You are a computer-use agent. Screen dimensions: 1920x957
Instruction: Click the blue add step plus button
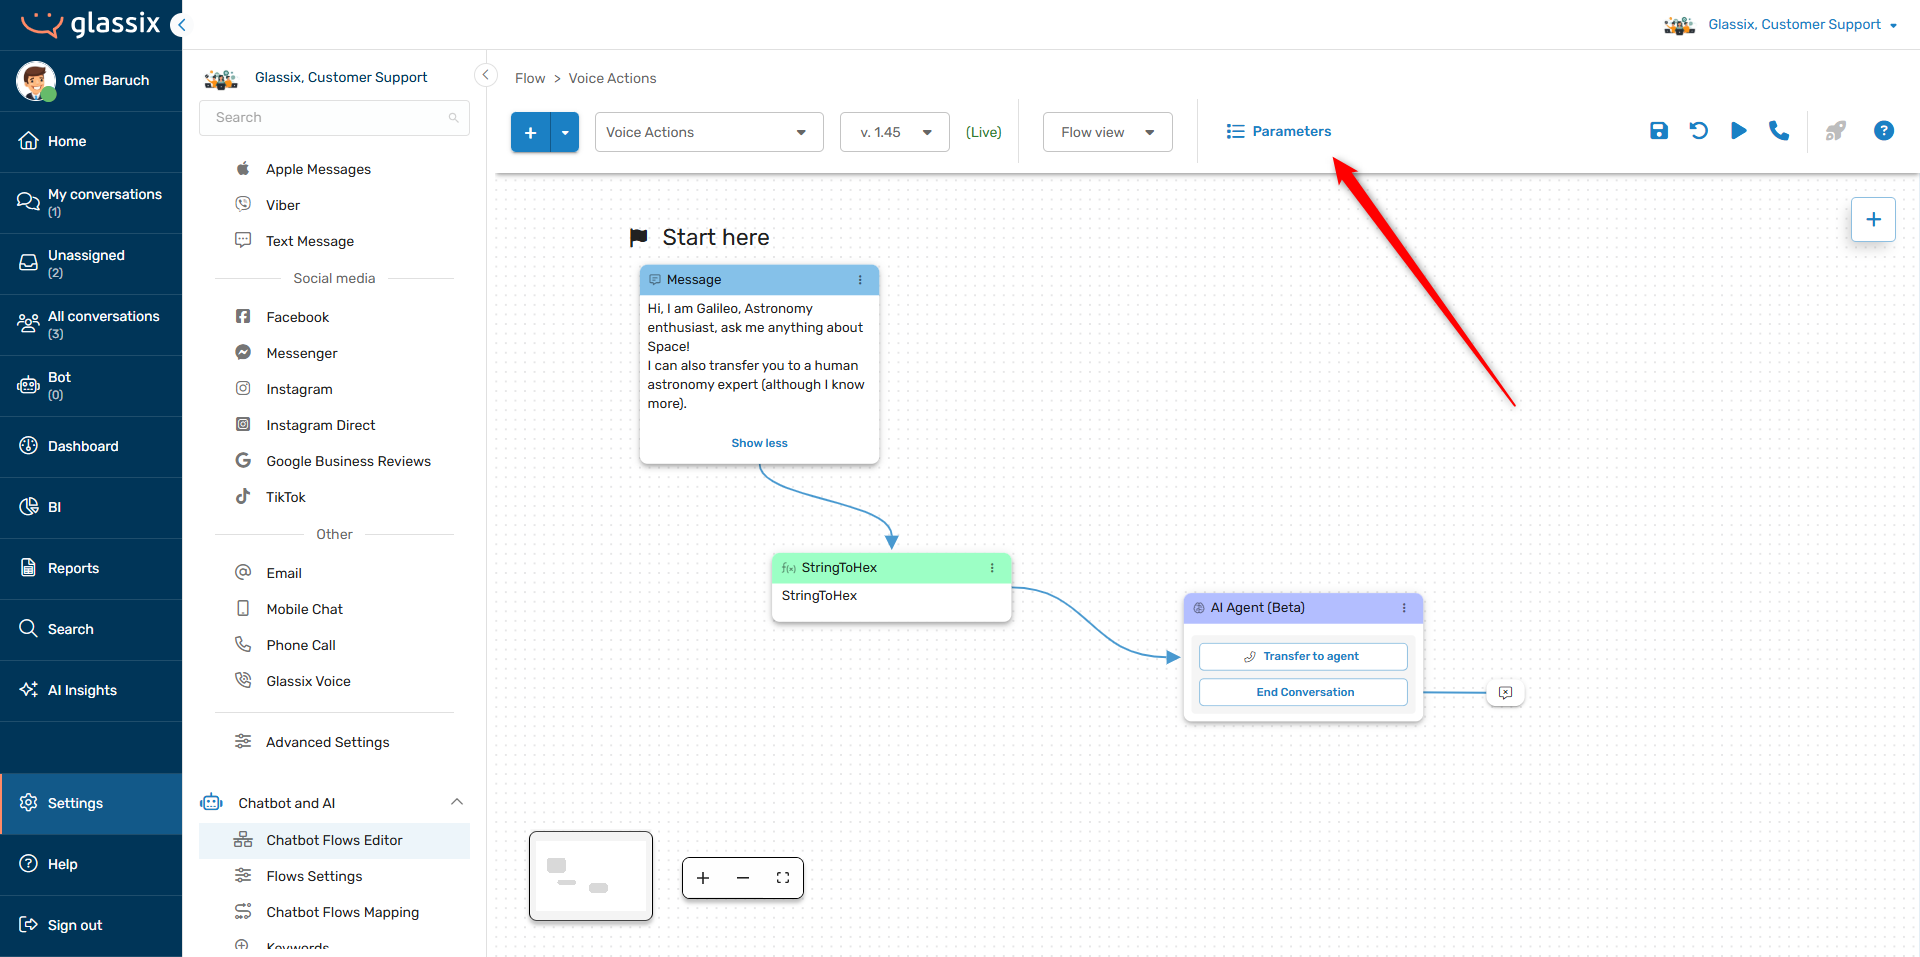531,132
